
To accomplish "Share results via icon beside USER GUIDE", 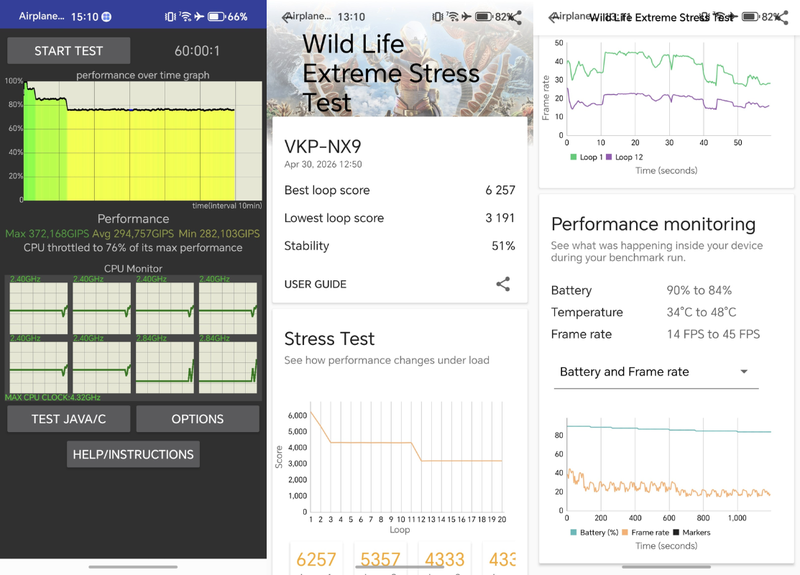I will pyautogui.click(x=503, y=284).
